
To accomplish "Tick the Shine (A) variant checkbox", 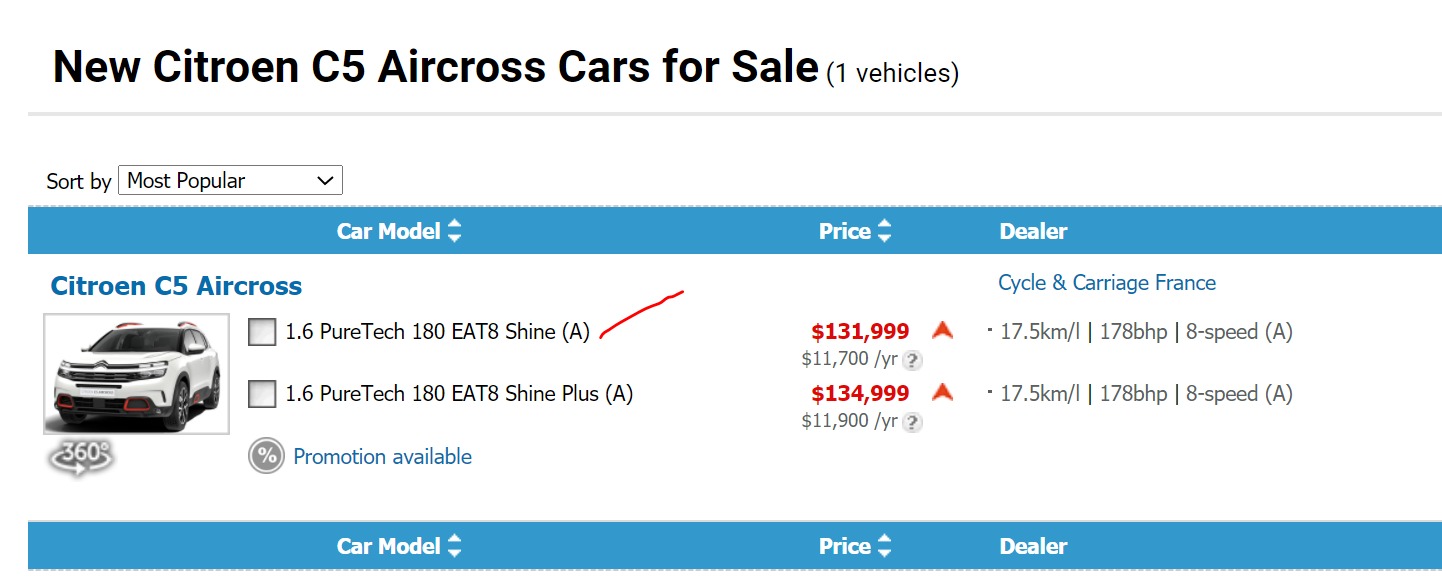I will [262, 332].
